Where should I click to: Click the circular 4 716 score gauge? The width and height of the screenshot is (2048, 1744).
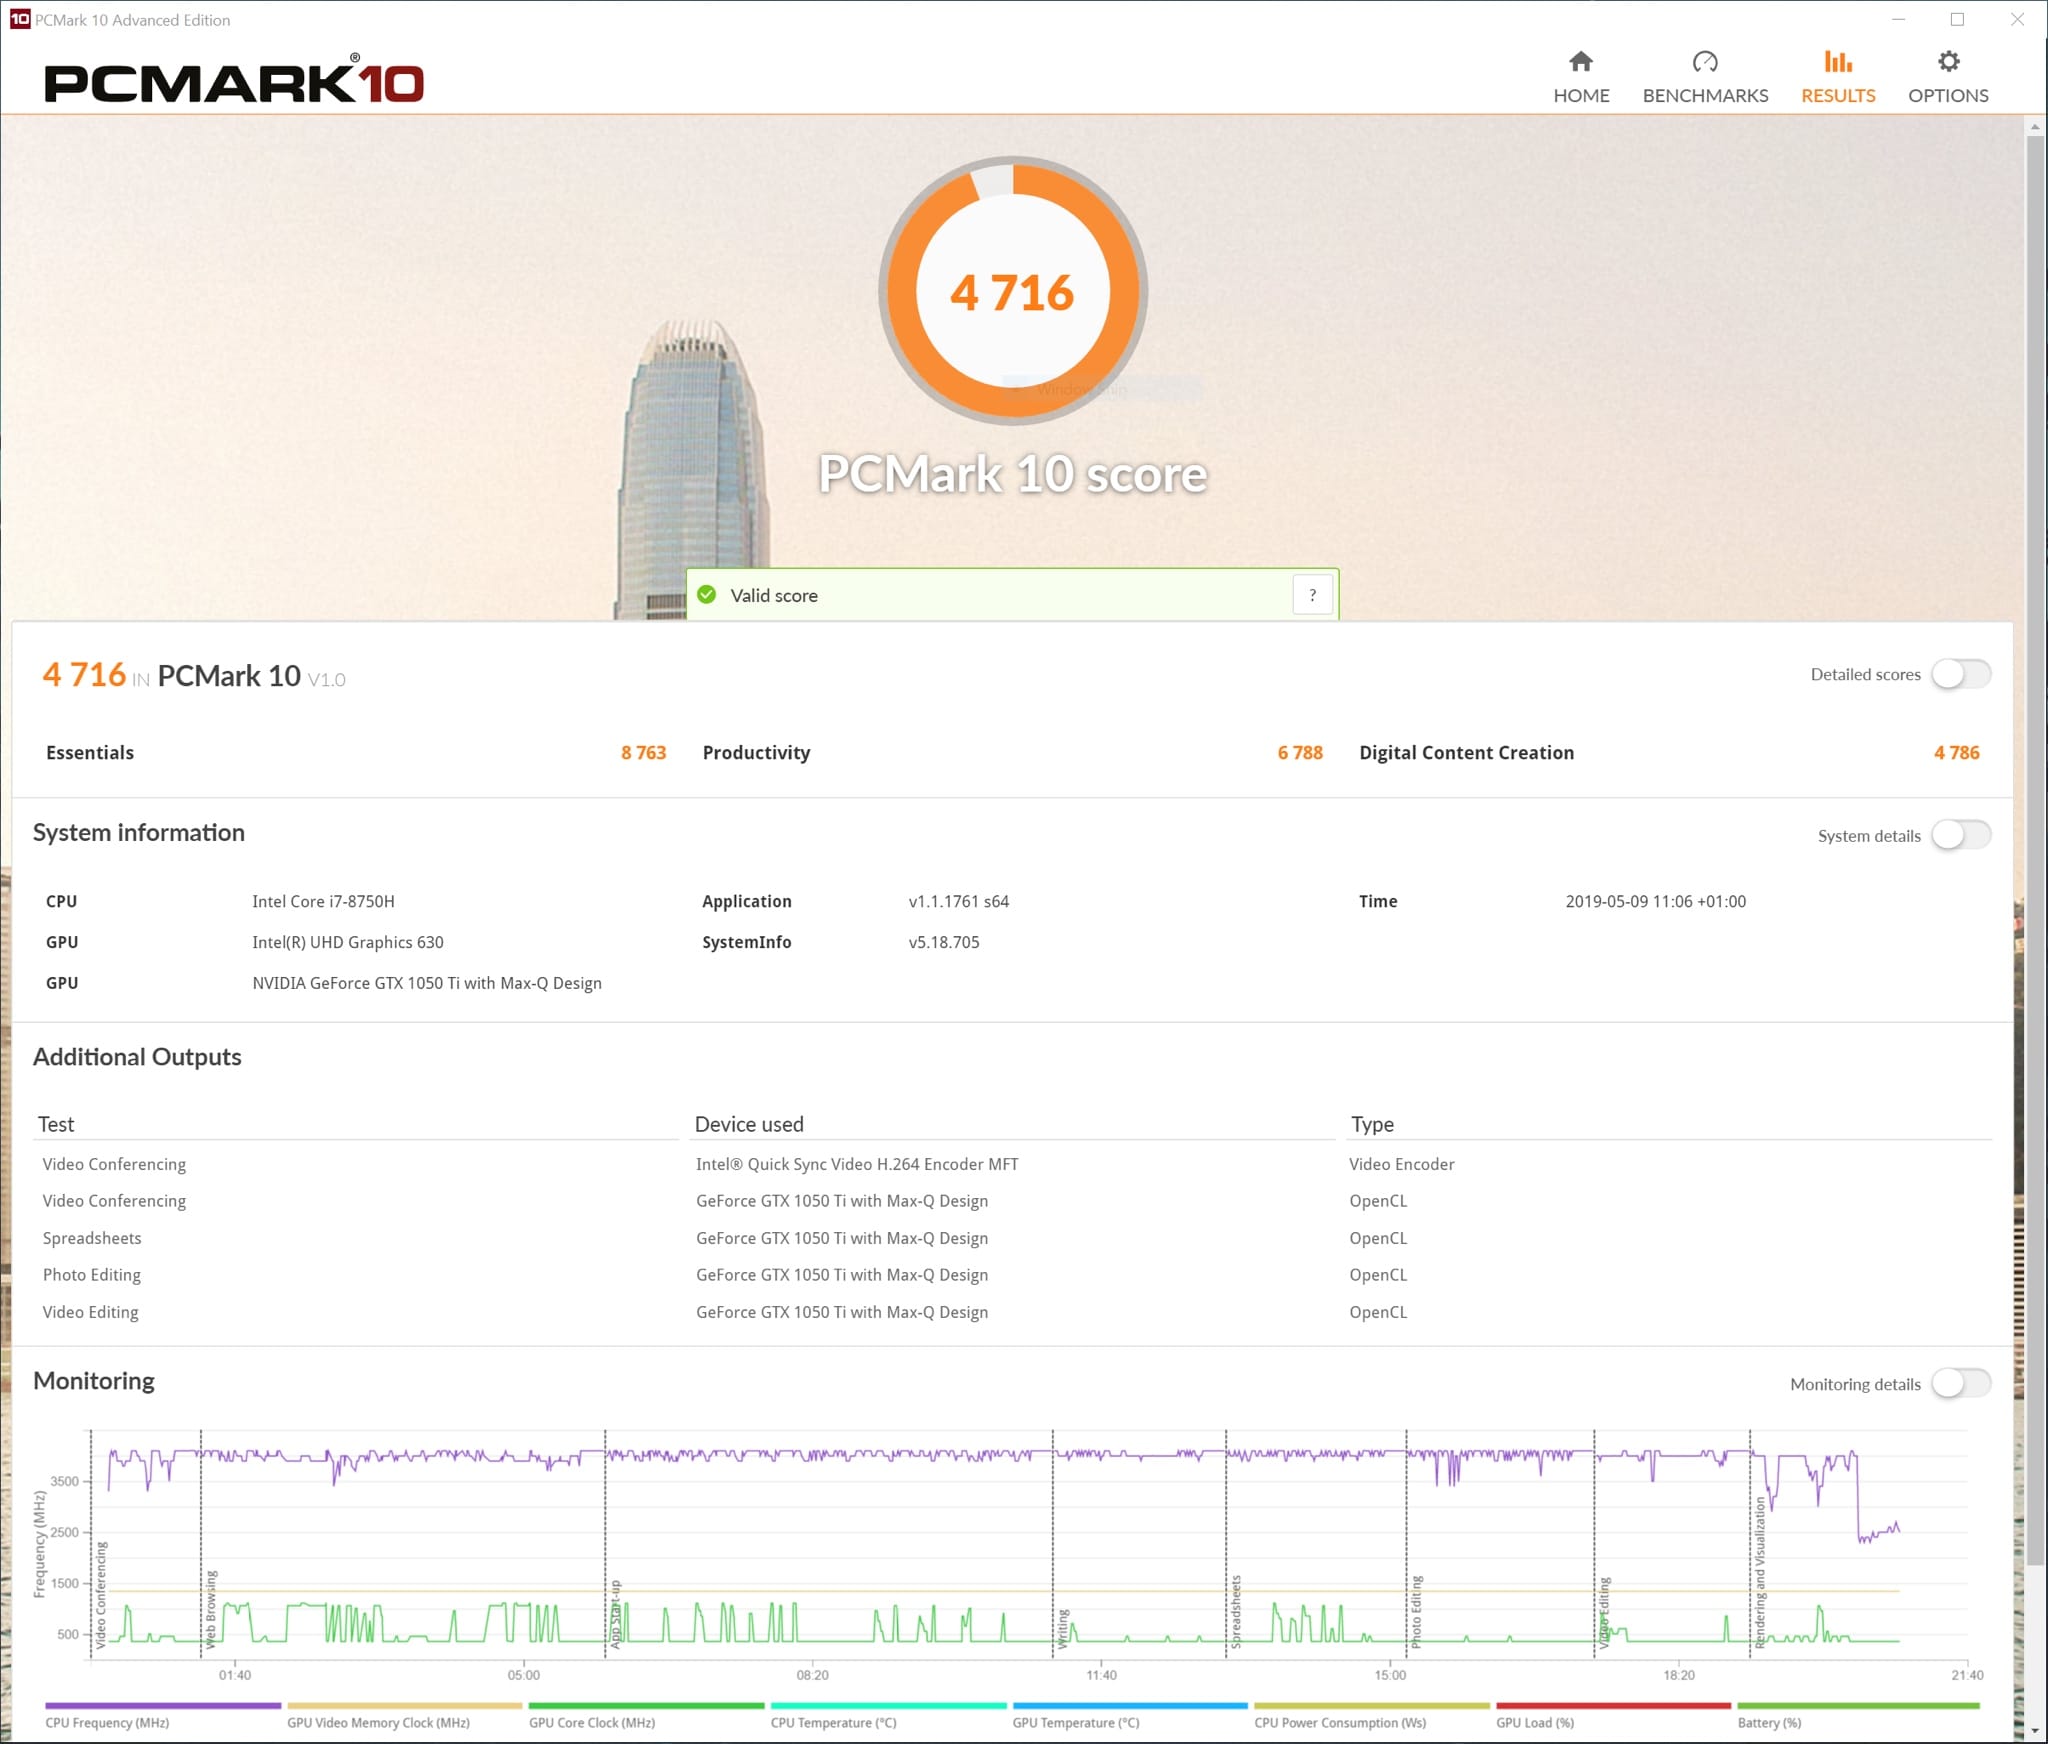[1012, 291]
